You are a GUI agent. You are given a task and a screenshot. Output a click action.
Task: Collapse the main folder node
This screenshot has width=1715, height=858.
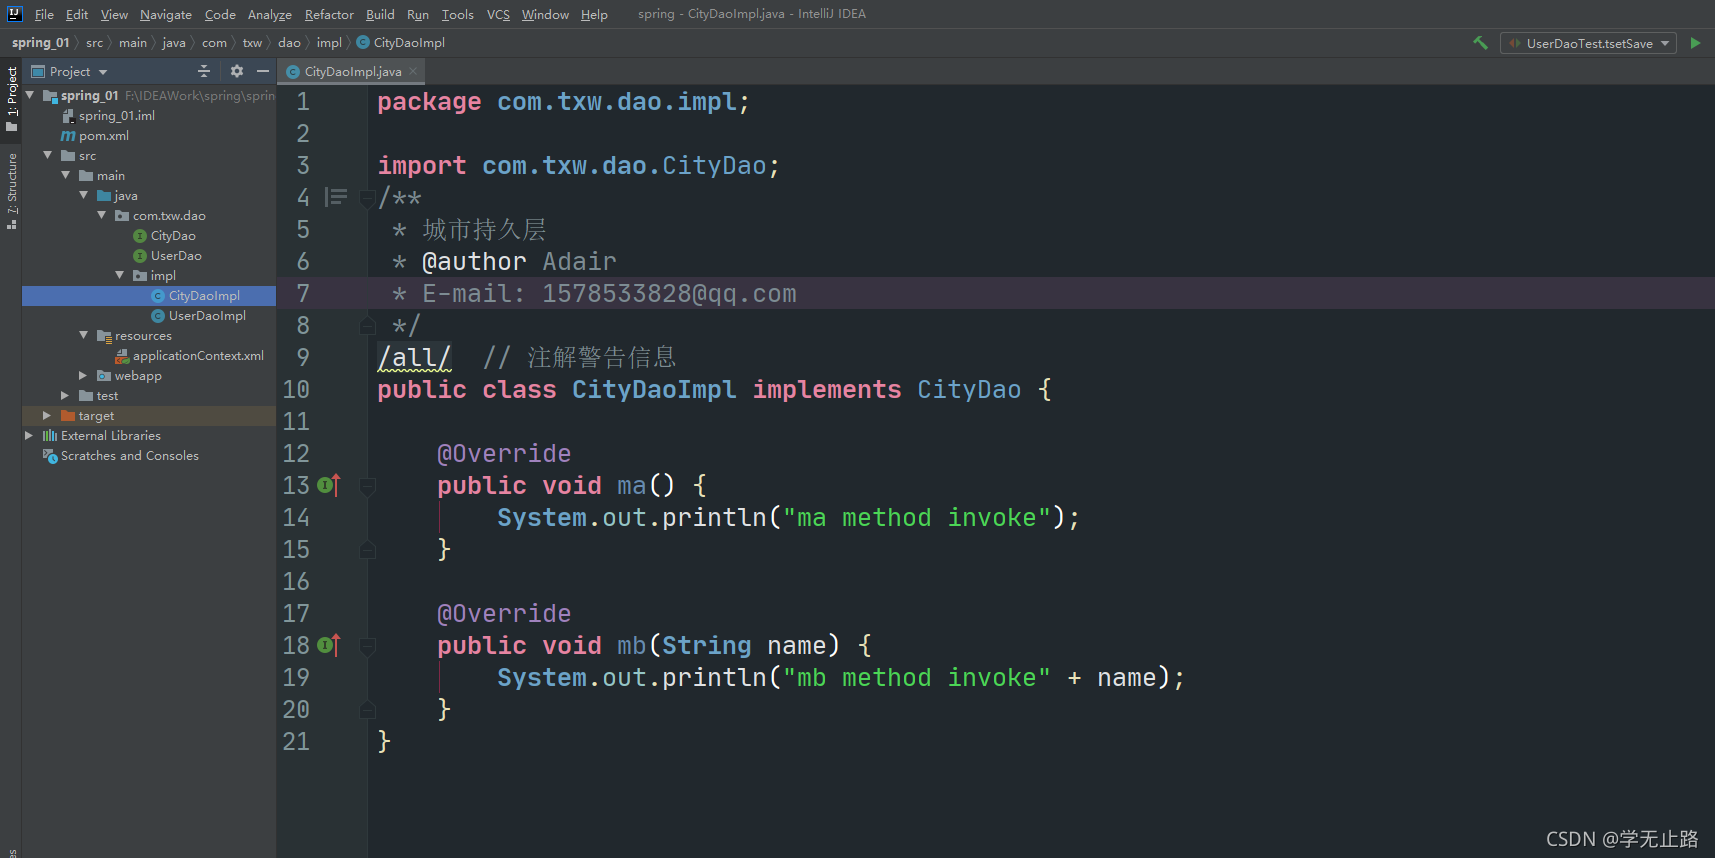point(66,175)
